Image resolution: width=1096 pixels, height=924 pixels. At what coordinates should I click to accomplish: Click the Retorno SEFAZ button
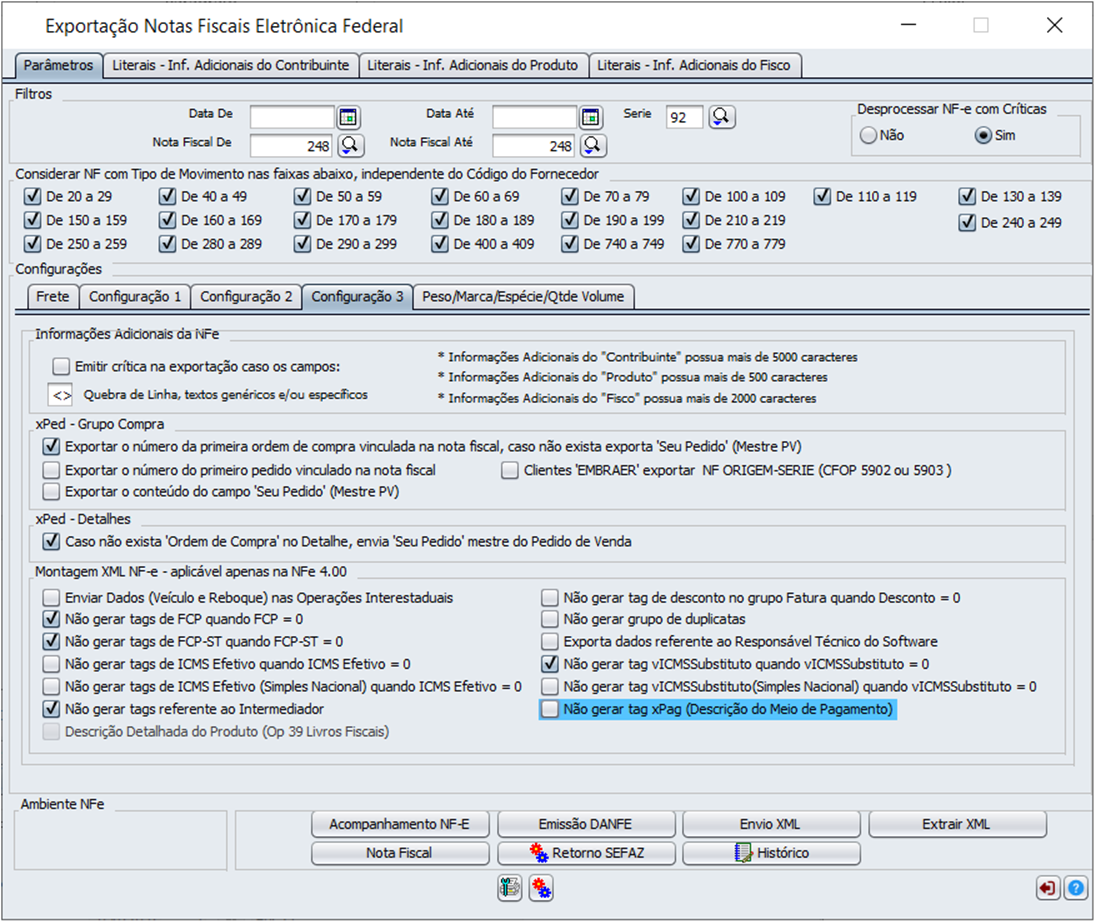[x=586, y=853]
